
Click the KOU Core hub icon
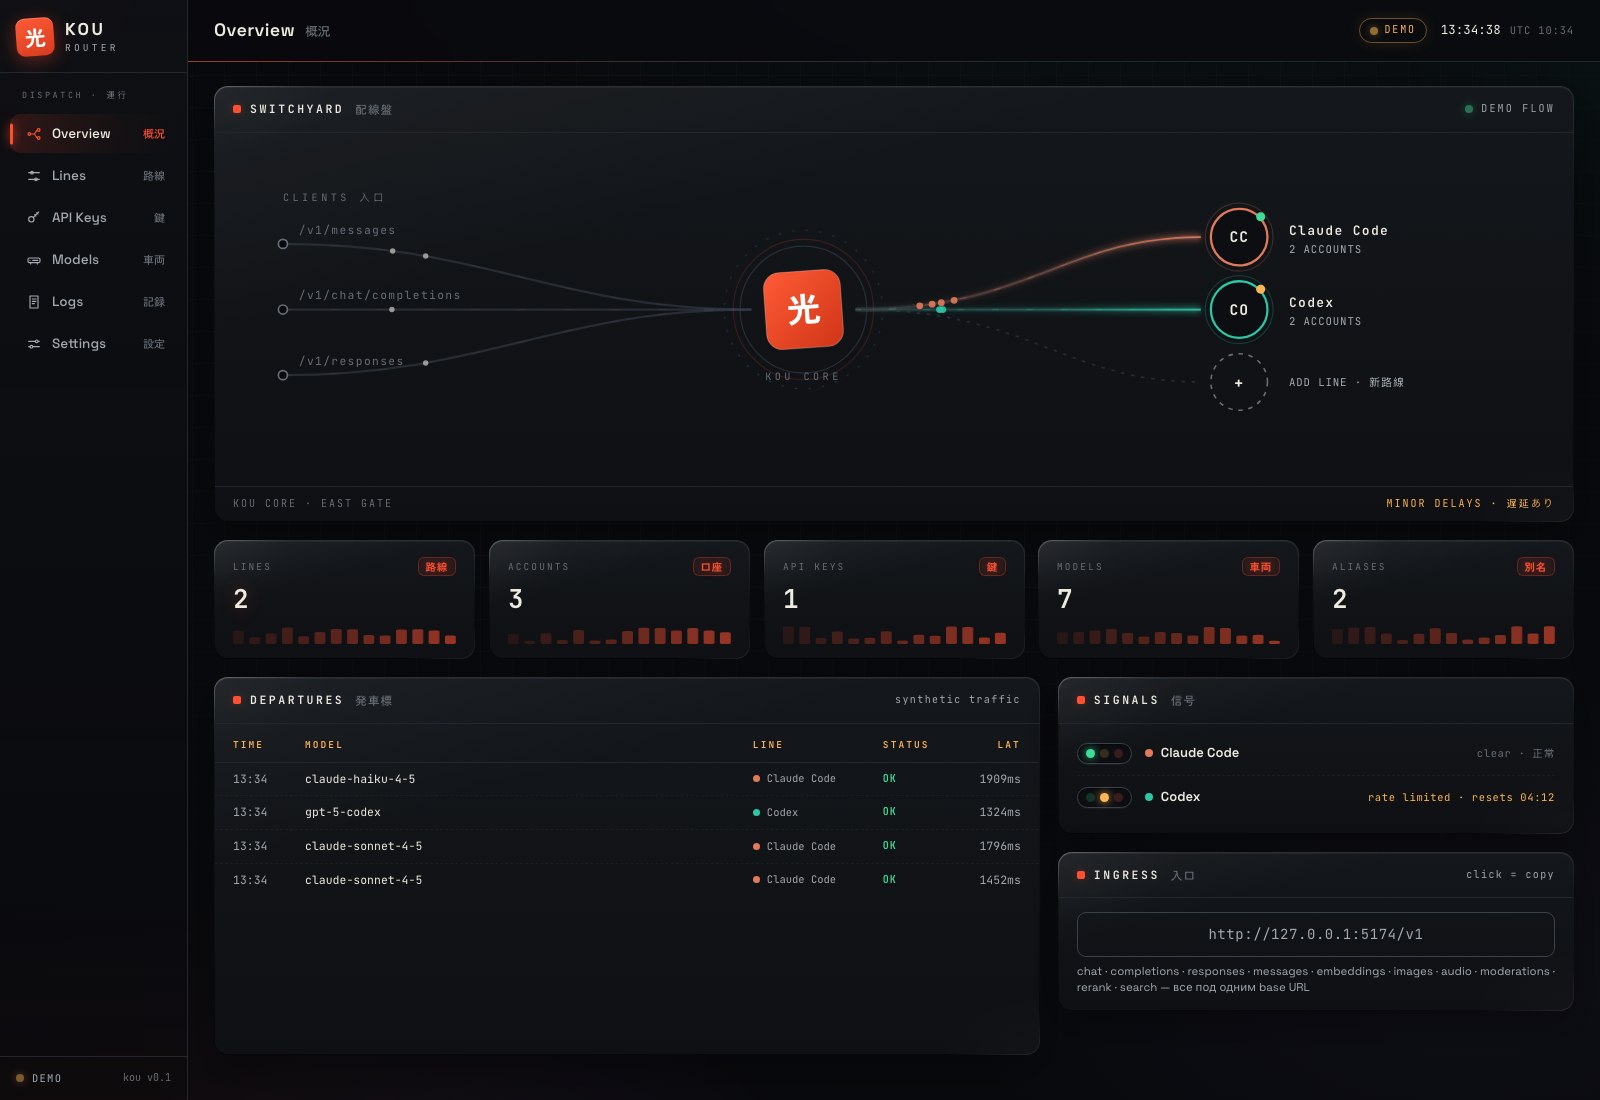[803, 309]
